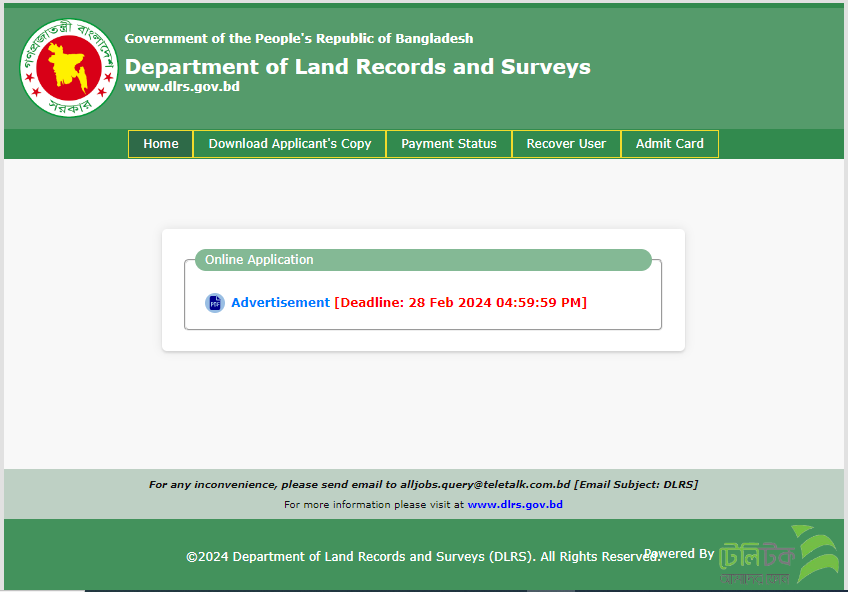Viewport: 848px width, 592px height.
Task: Select Recover User in navigation bar
Action: click(566, 144)
